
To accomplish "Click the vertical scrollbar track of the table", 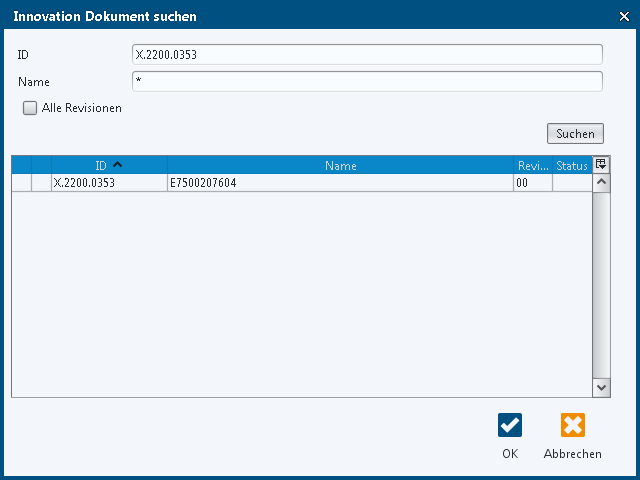I will (x=601, y=285).
